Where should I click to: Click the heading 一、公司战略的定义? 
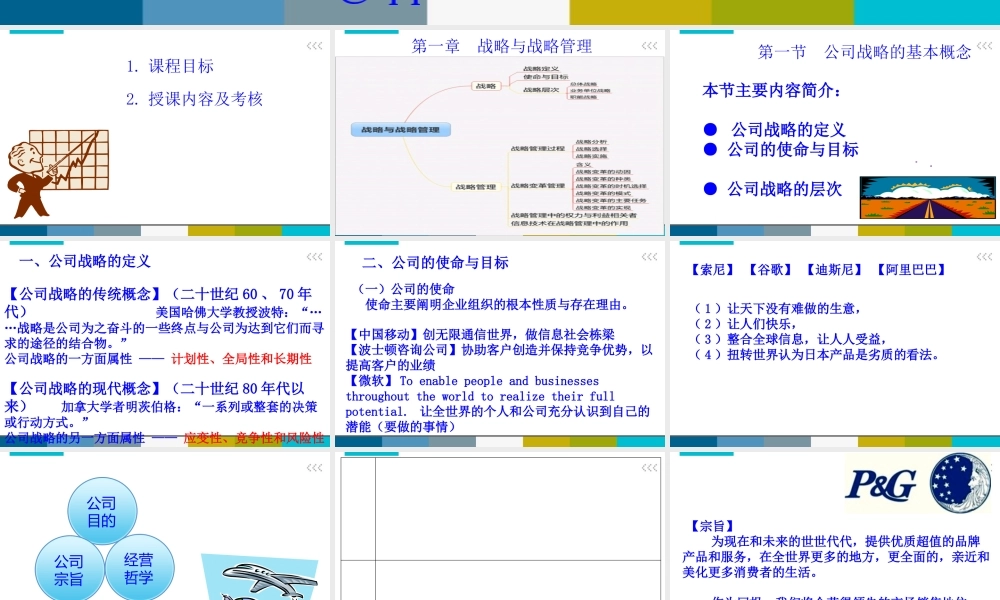click(84, 261)
